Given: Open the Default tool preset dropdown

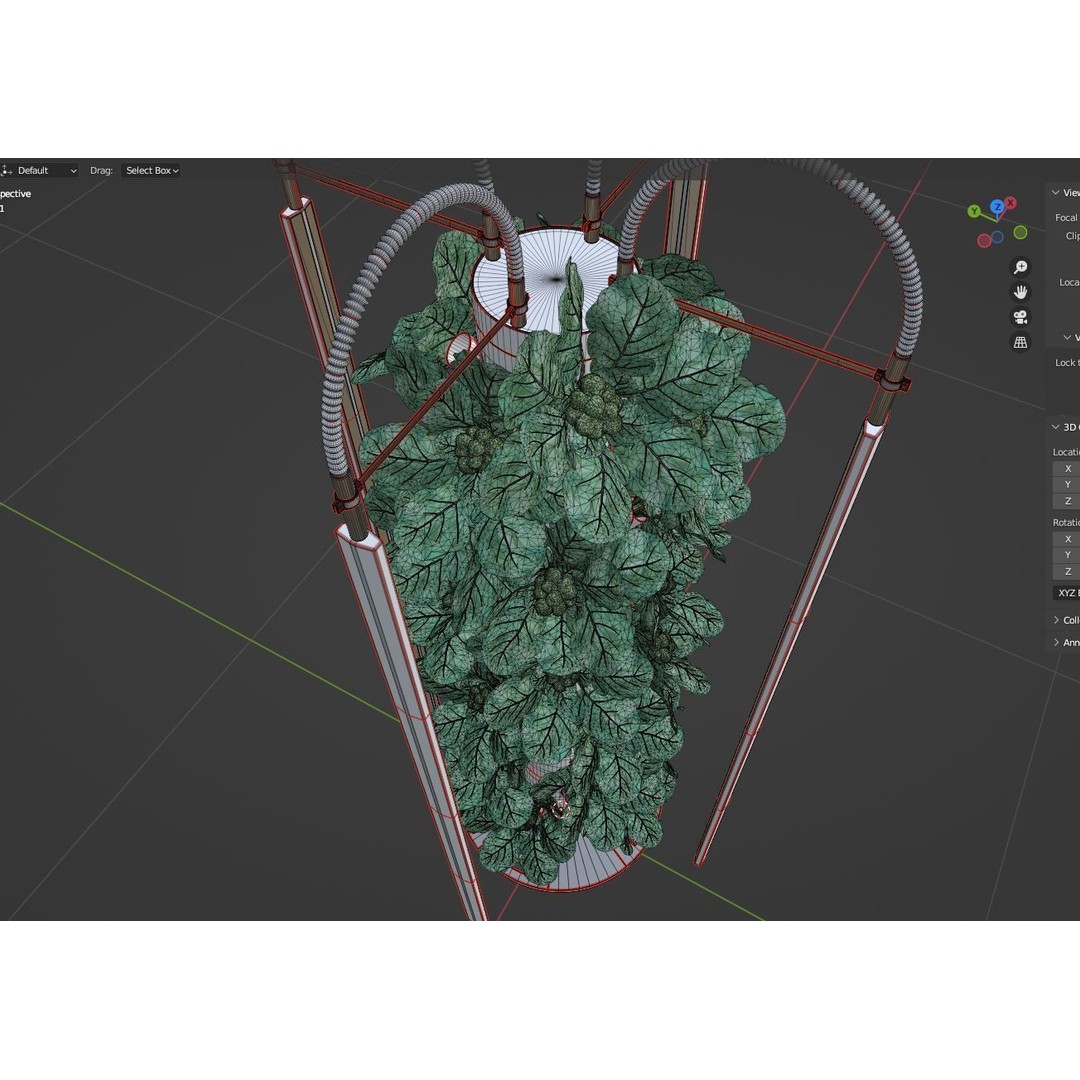Looking at the screenshot, I should pos(42,170).
